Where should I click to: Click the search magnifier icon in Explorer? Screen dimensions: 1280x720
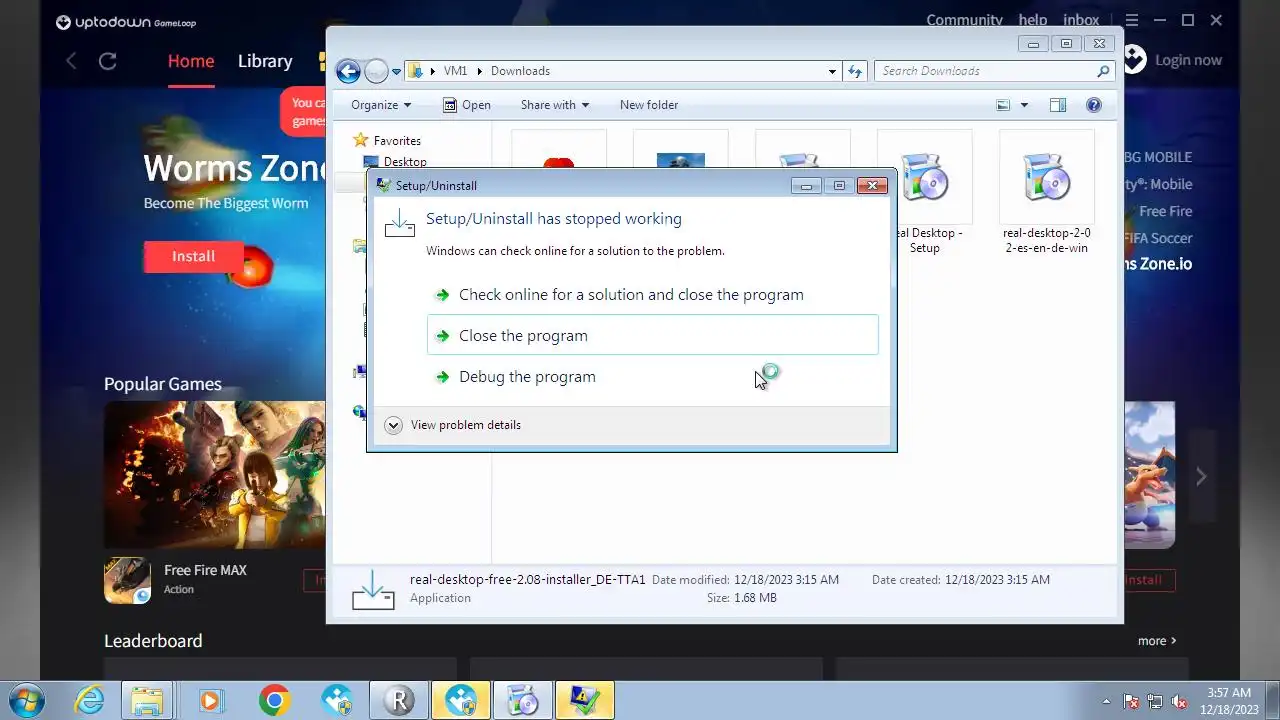[x=1103, y=71]
